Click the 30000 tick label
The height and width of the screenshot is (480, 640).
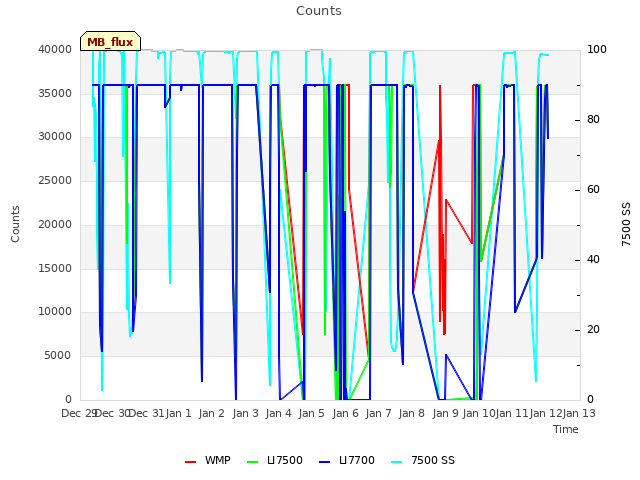tap(55, 136)
